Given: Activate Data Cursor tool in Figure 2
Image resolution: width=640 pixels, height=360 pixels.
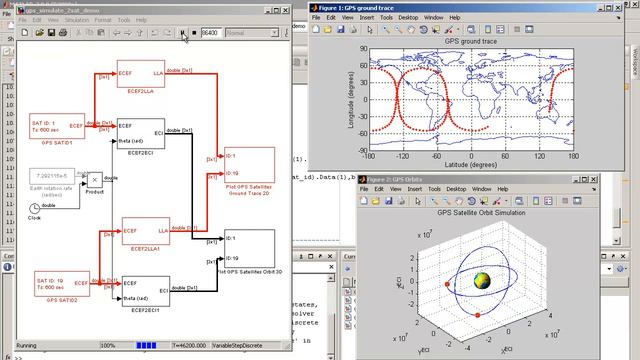Looking at the screenshot, I should coord(484,201).
